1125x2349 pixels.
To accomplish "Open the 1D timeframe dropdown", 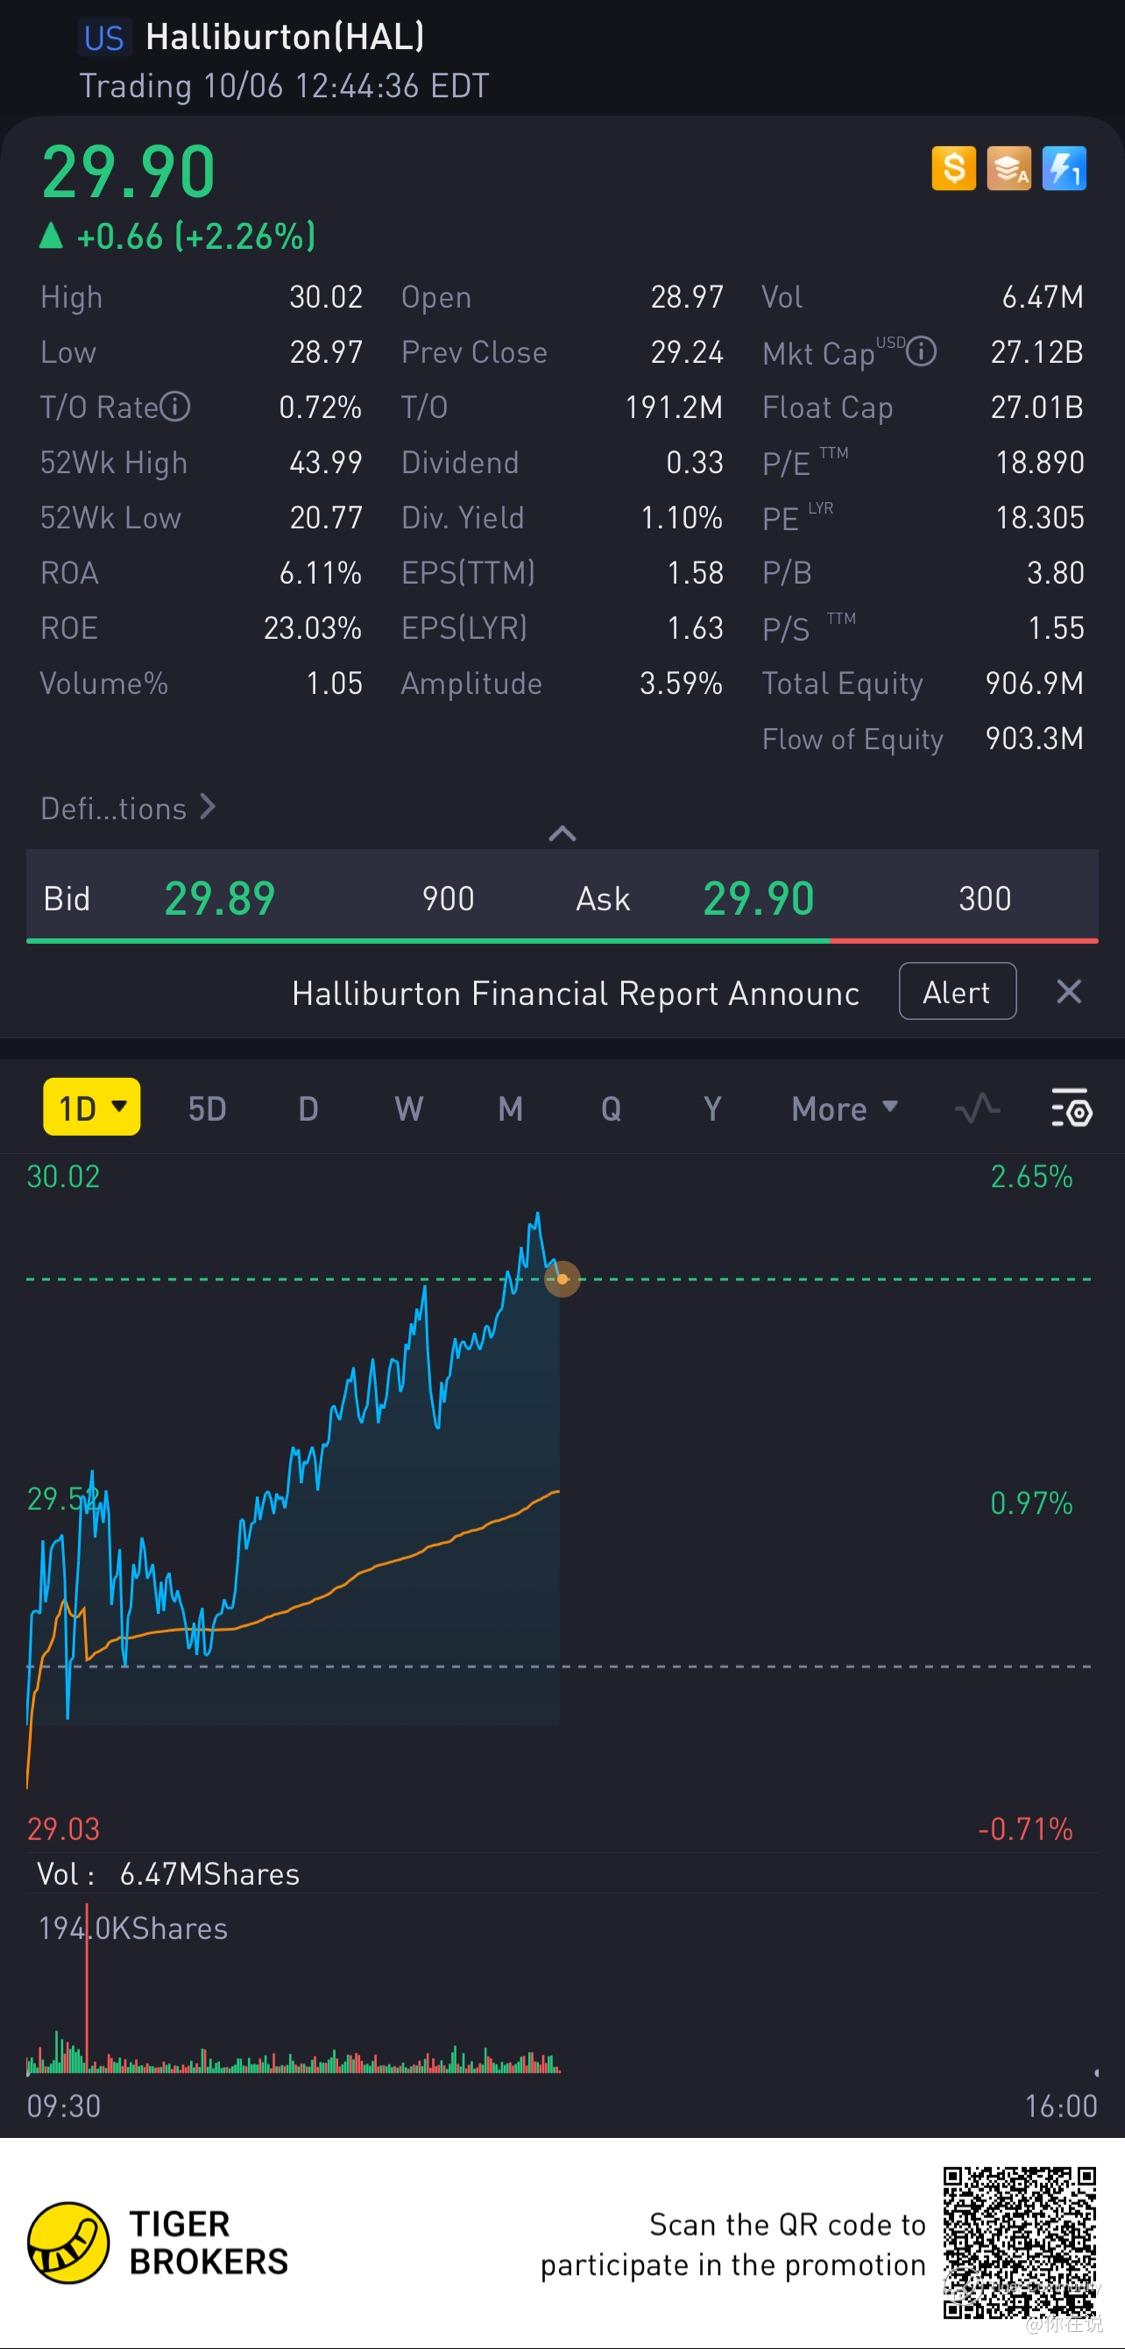I will (92, 1107).
